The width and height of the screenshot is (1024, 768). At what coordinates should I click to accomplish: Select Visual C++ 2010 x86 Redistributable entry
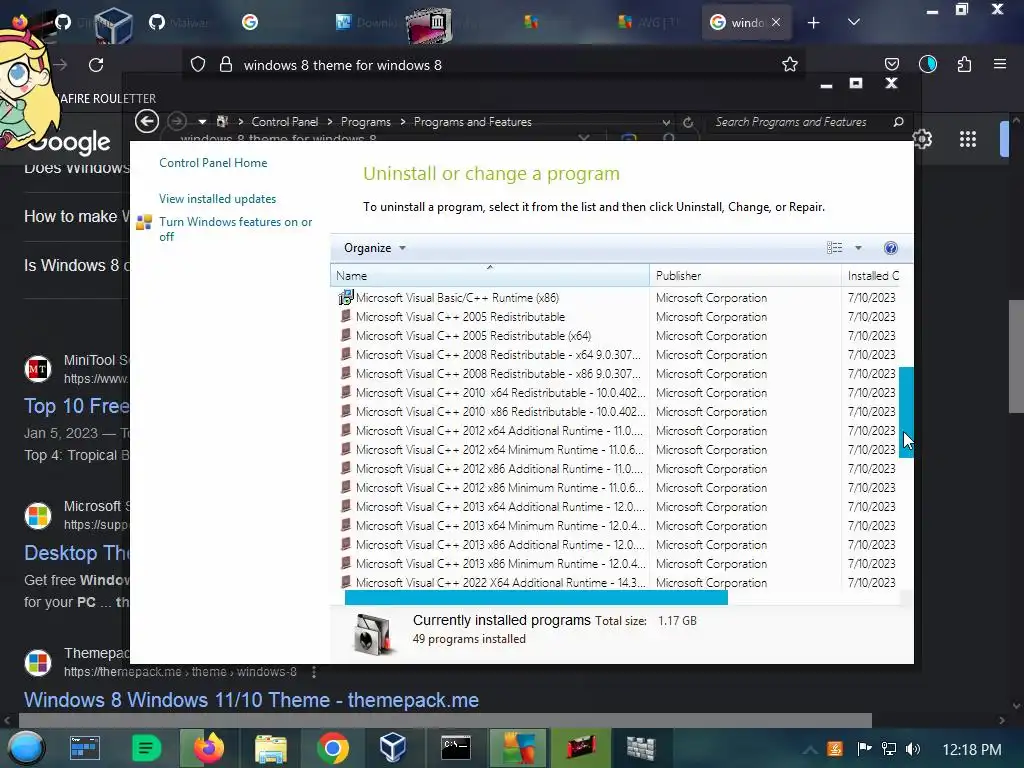coord(500,412)
